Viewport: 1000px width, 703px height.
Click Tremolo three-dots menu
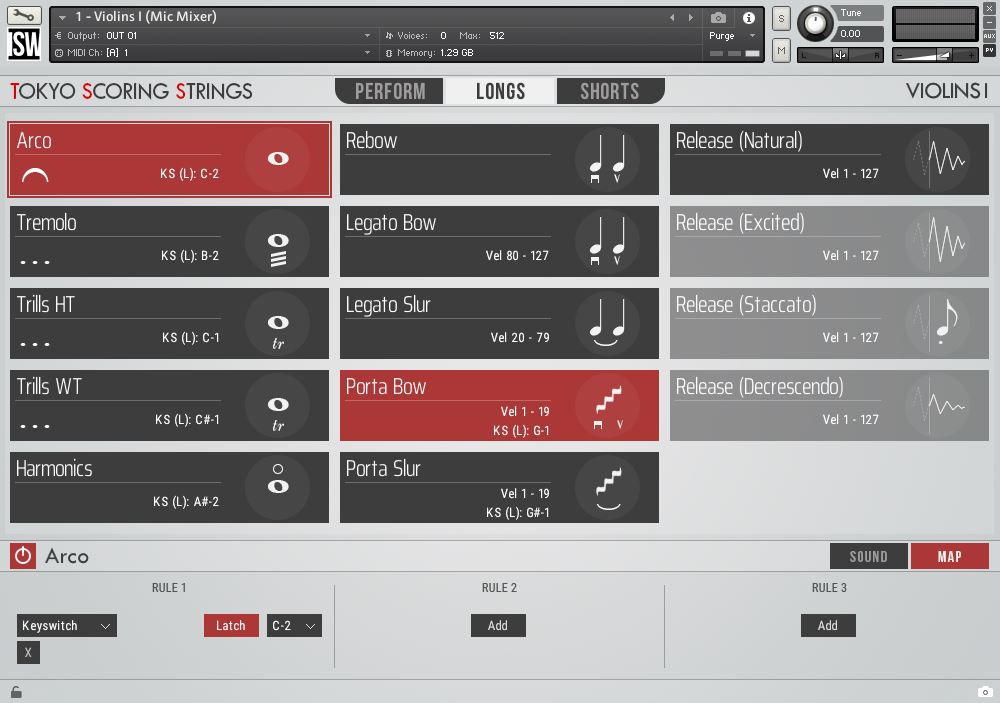(x=35, y=262)
